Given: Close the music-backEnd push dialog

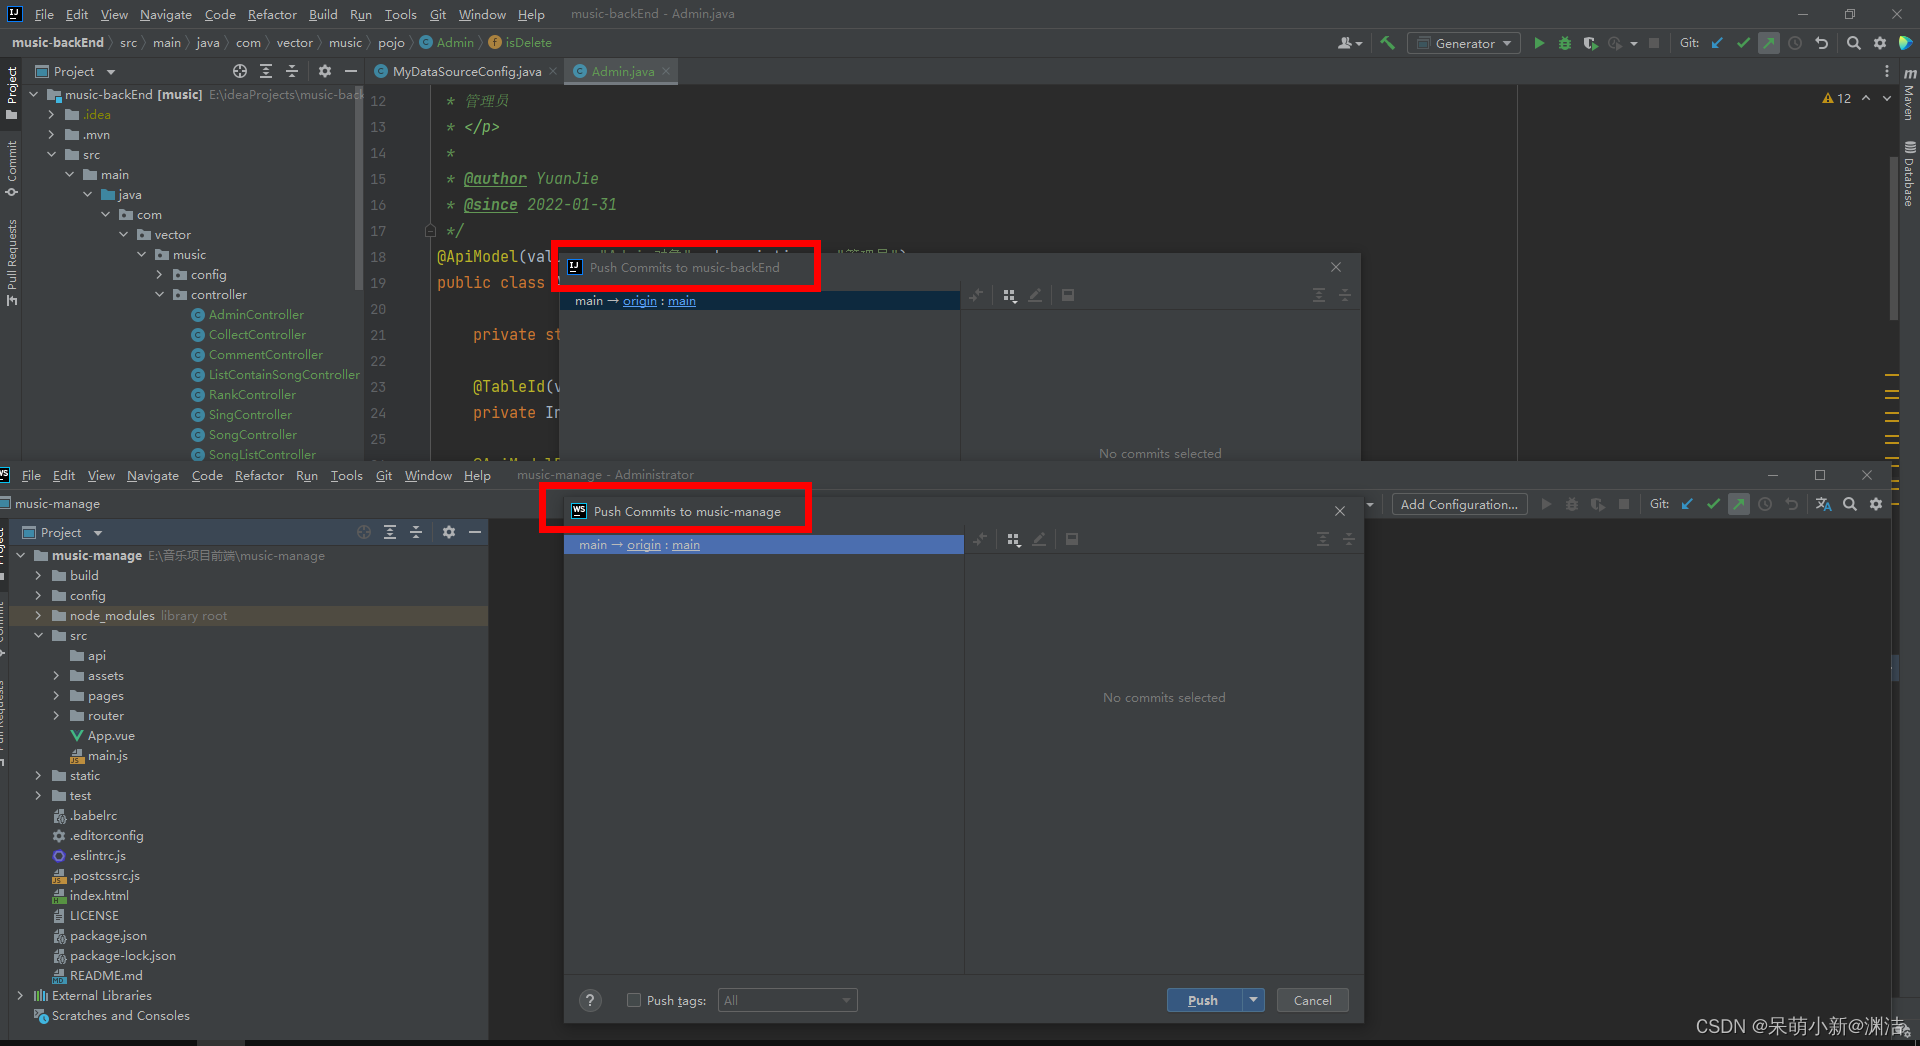Looking at the screenshot, I should (1336, 267).
